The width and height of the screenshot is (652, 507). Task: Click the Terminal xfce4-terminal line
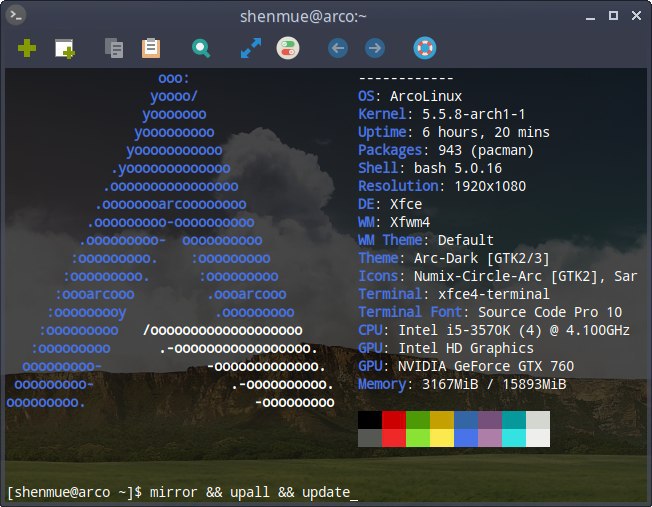coord(454,294)
